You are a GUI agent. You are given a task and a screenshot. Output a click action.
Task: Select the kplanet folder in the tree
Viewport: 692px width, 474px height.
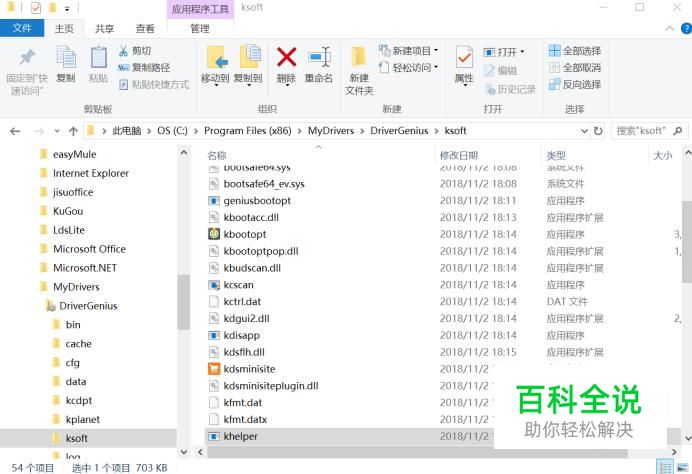83,419
